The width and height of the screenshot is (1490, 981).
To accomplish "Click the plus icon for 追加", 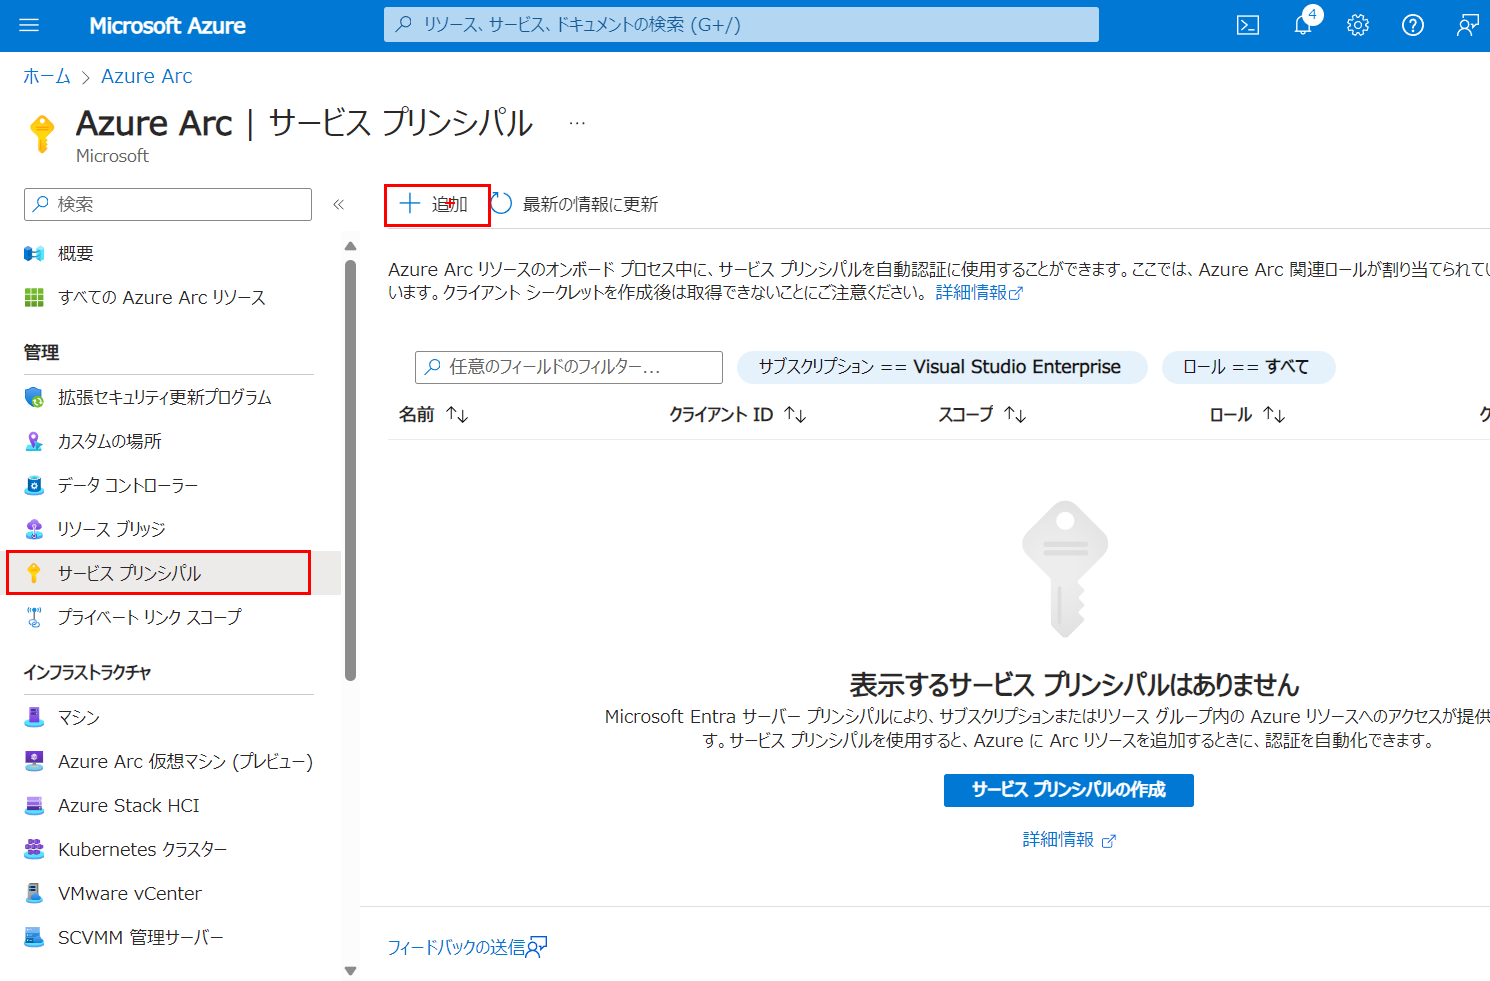I will [x=409, y=204].
